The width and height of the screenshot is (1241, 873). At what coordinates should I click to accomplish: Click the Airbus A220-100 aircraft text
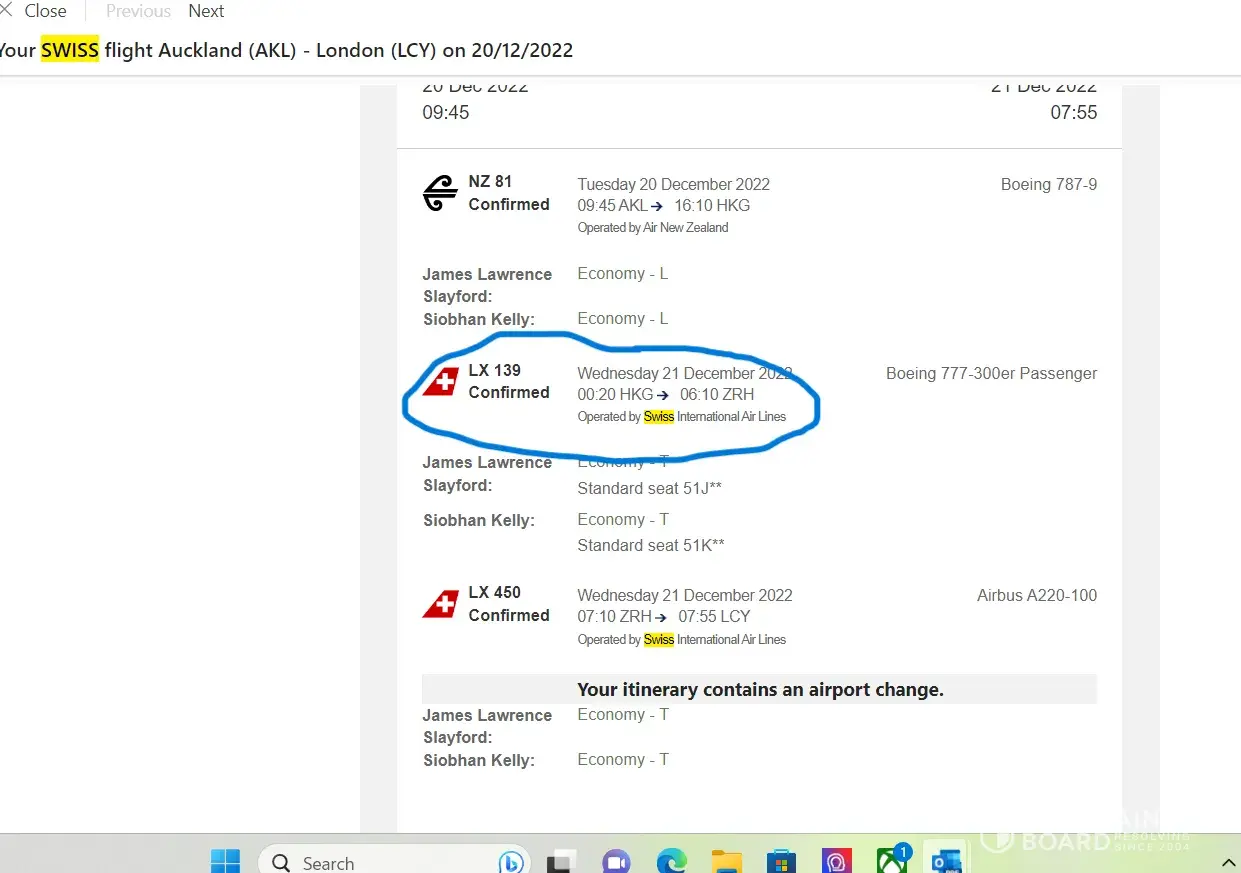[1037, 595]
